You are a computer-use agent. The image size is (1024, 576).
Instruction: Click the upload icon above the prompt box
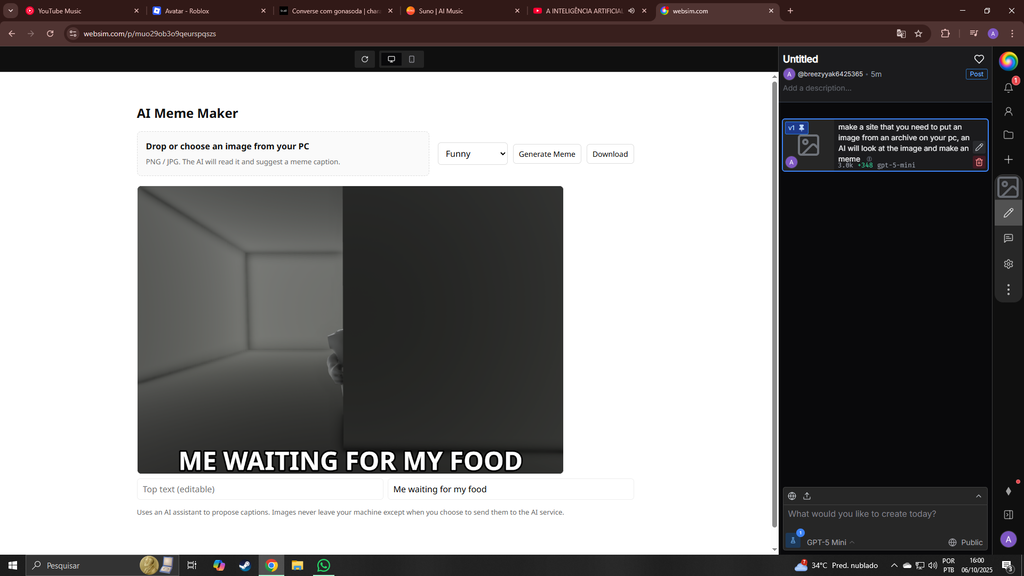pyautogui.click(x=807, y=496)
